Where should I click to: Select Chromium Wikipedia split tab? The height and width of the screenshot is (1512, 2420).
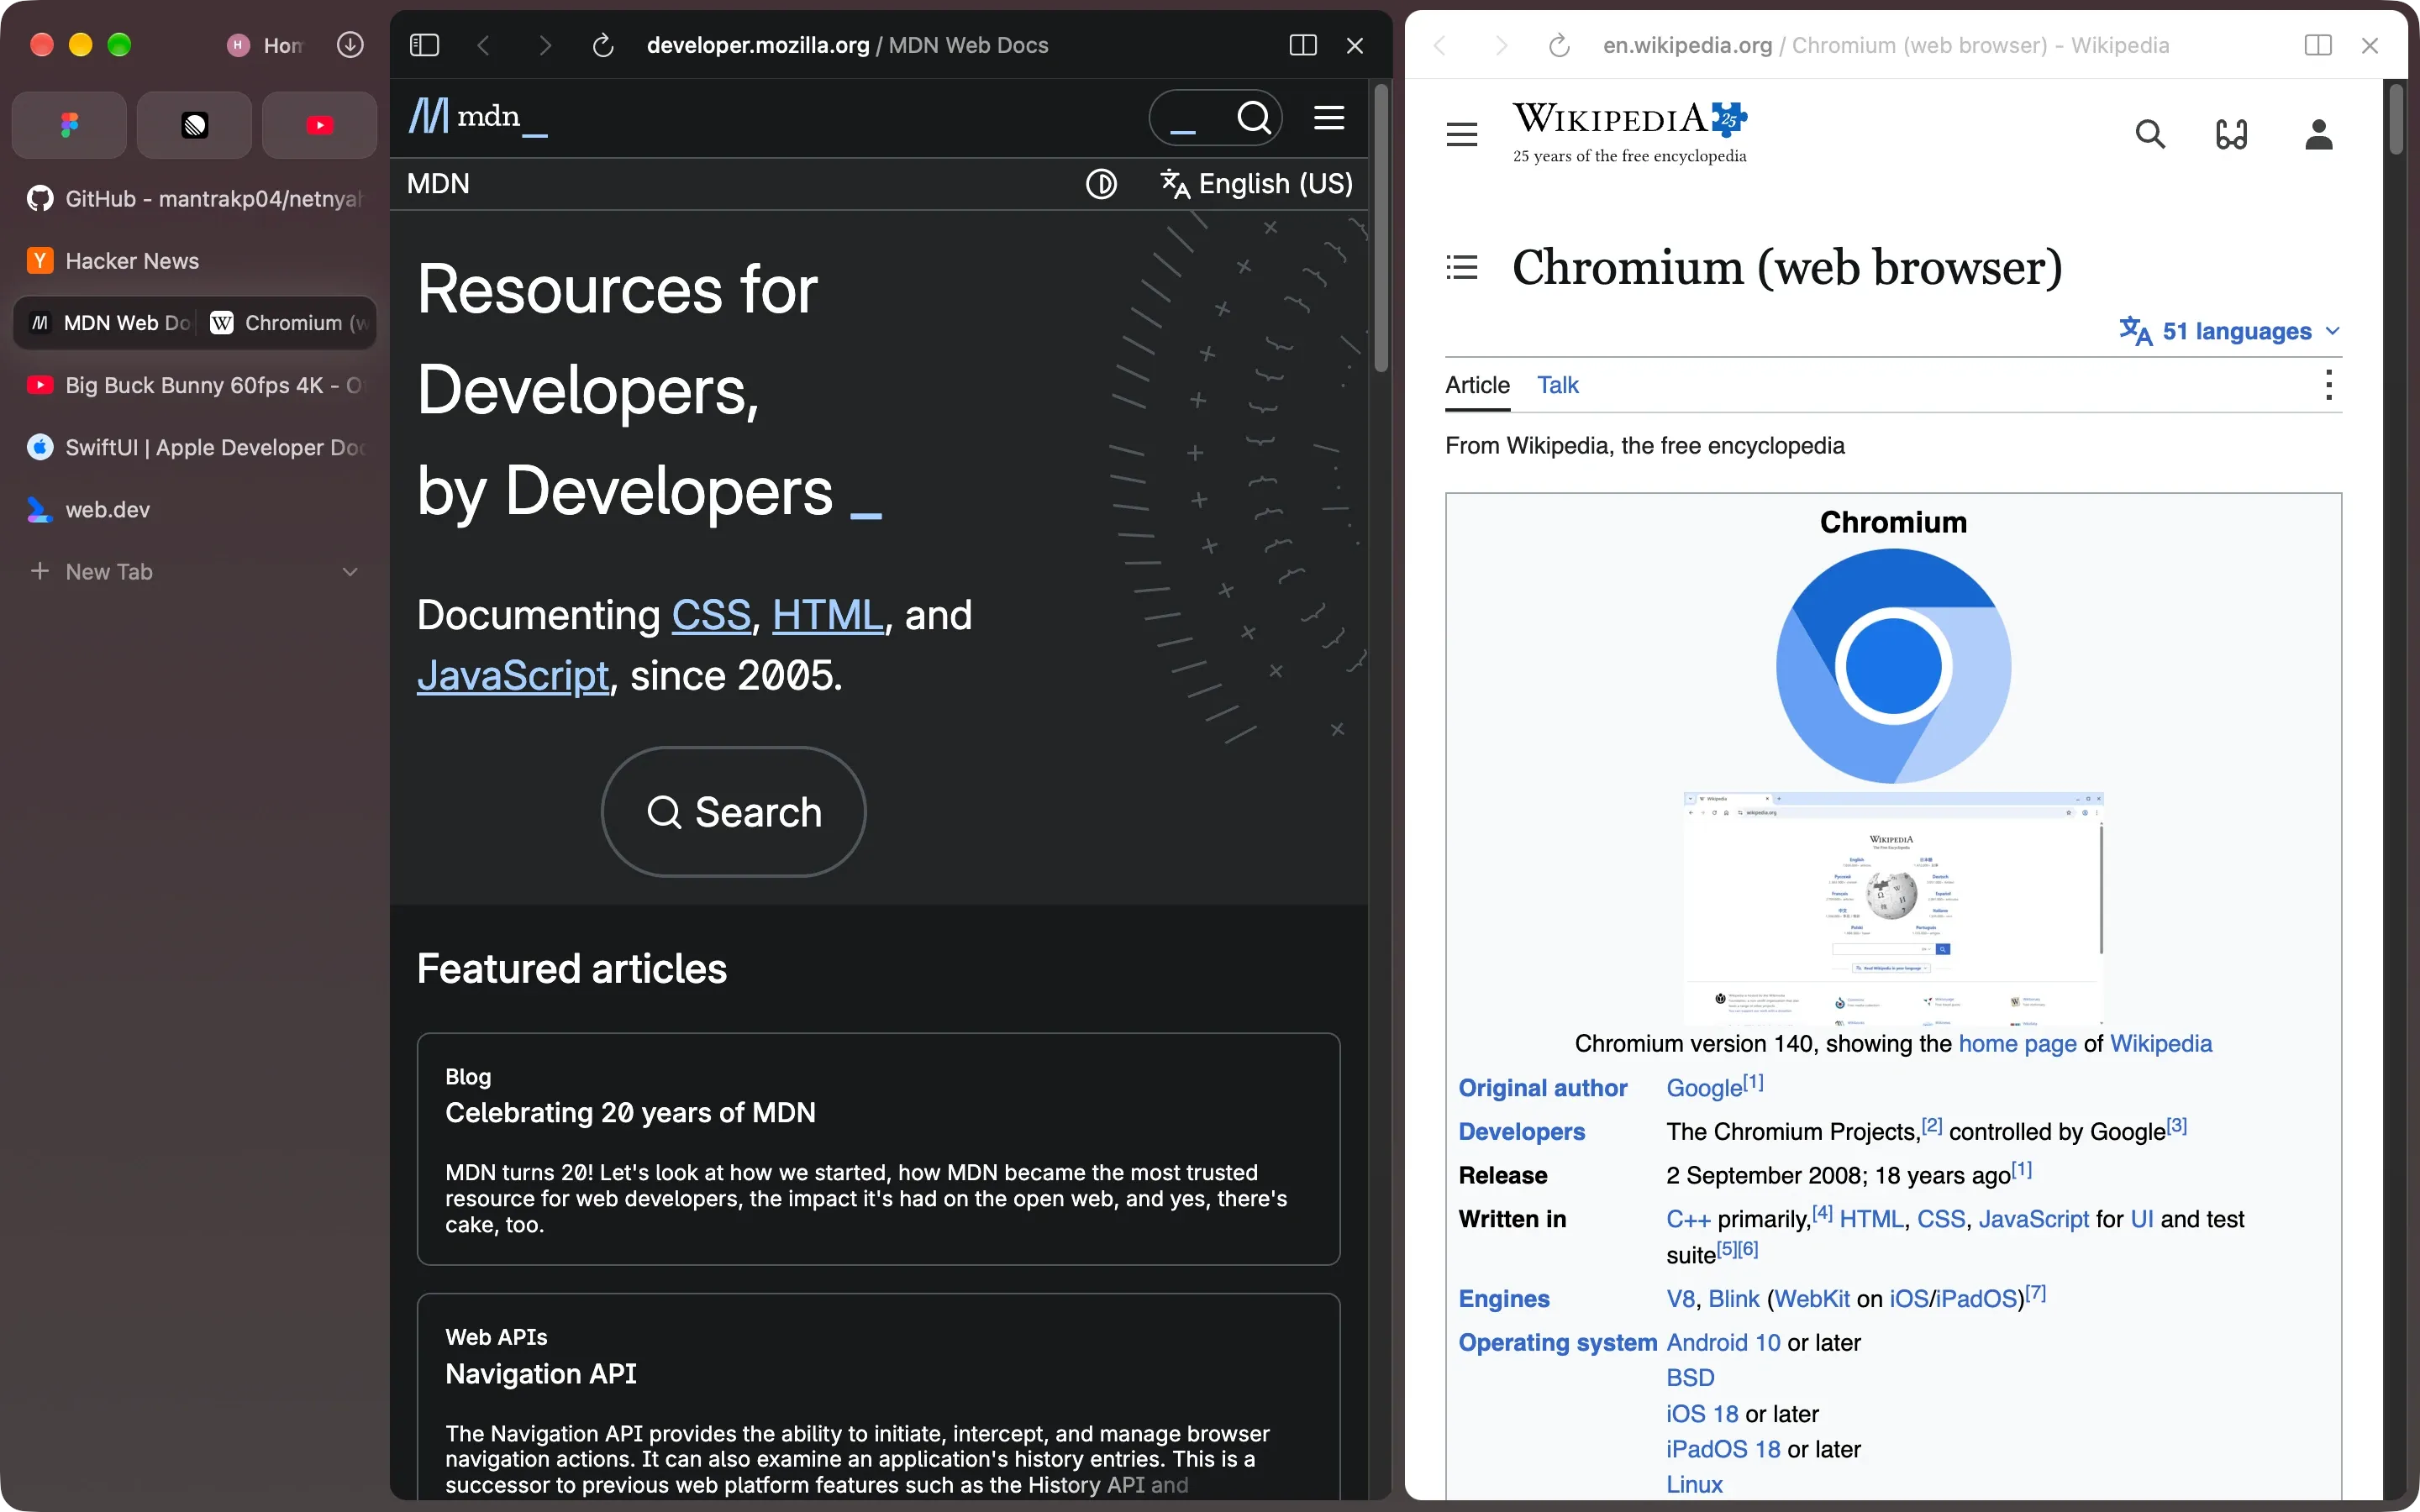click(289, 323)
